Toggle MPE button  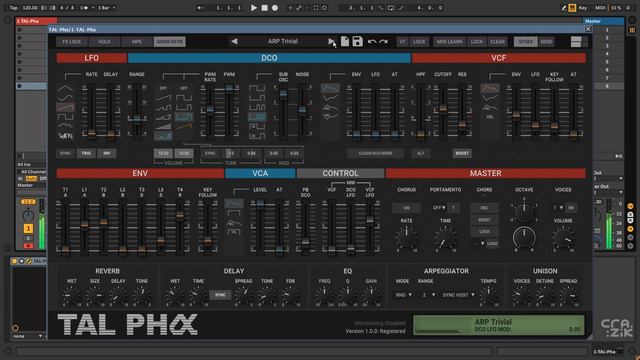pos(137,42)
